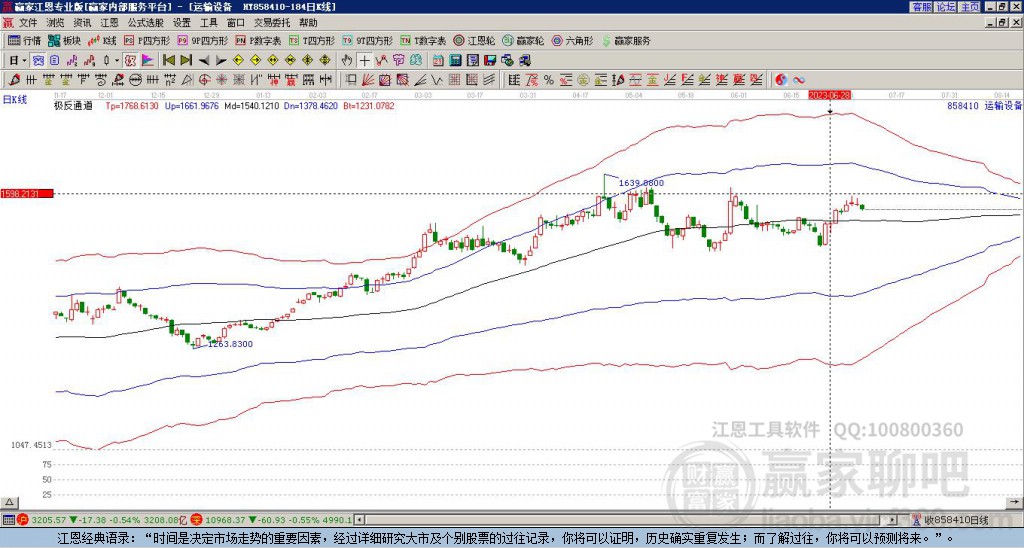Screen dimensions: 1024x548
Task: Click the colorful flag icon
Action: pos(148,61)
